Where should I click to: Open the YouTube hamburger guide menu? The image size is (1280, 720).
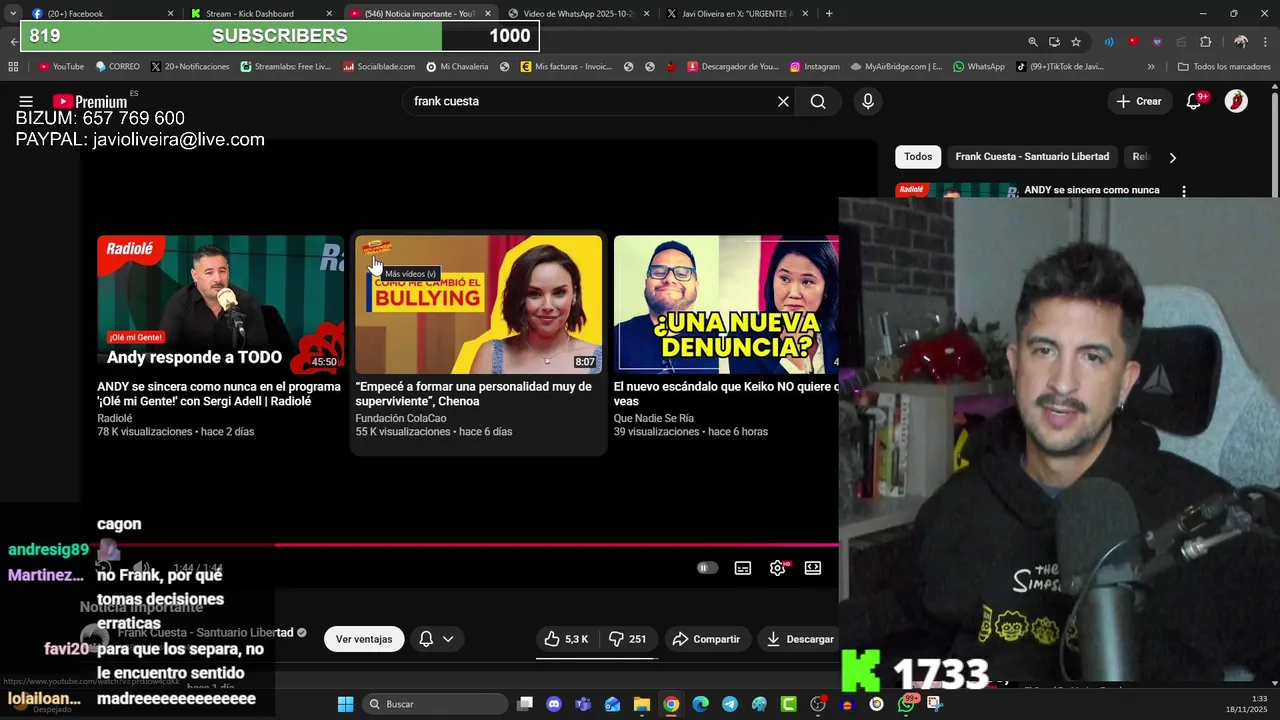26,101
